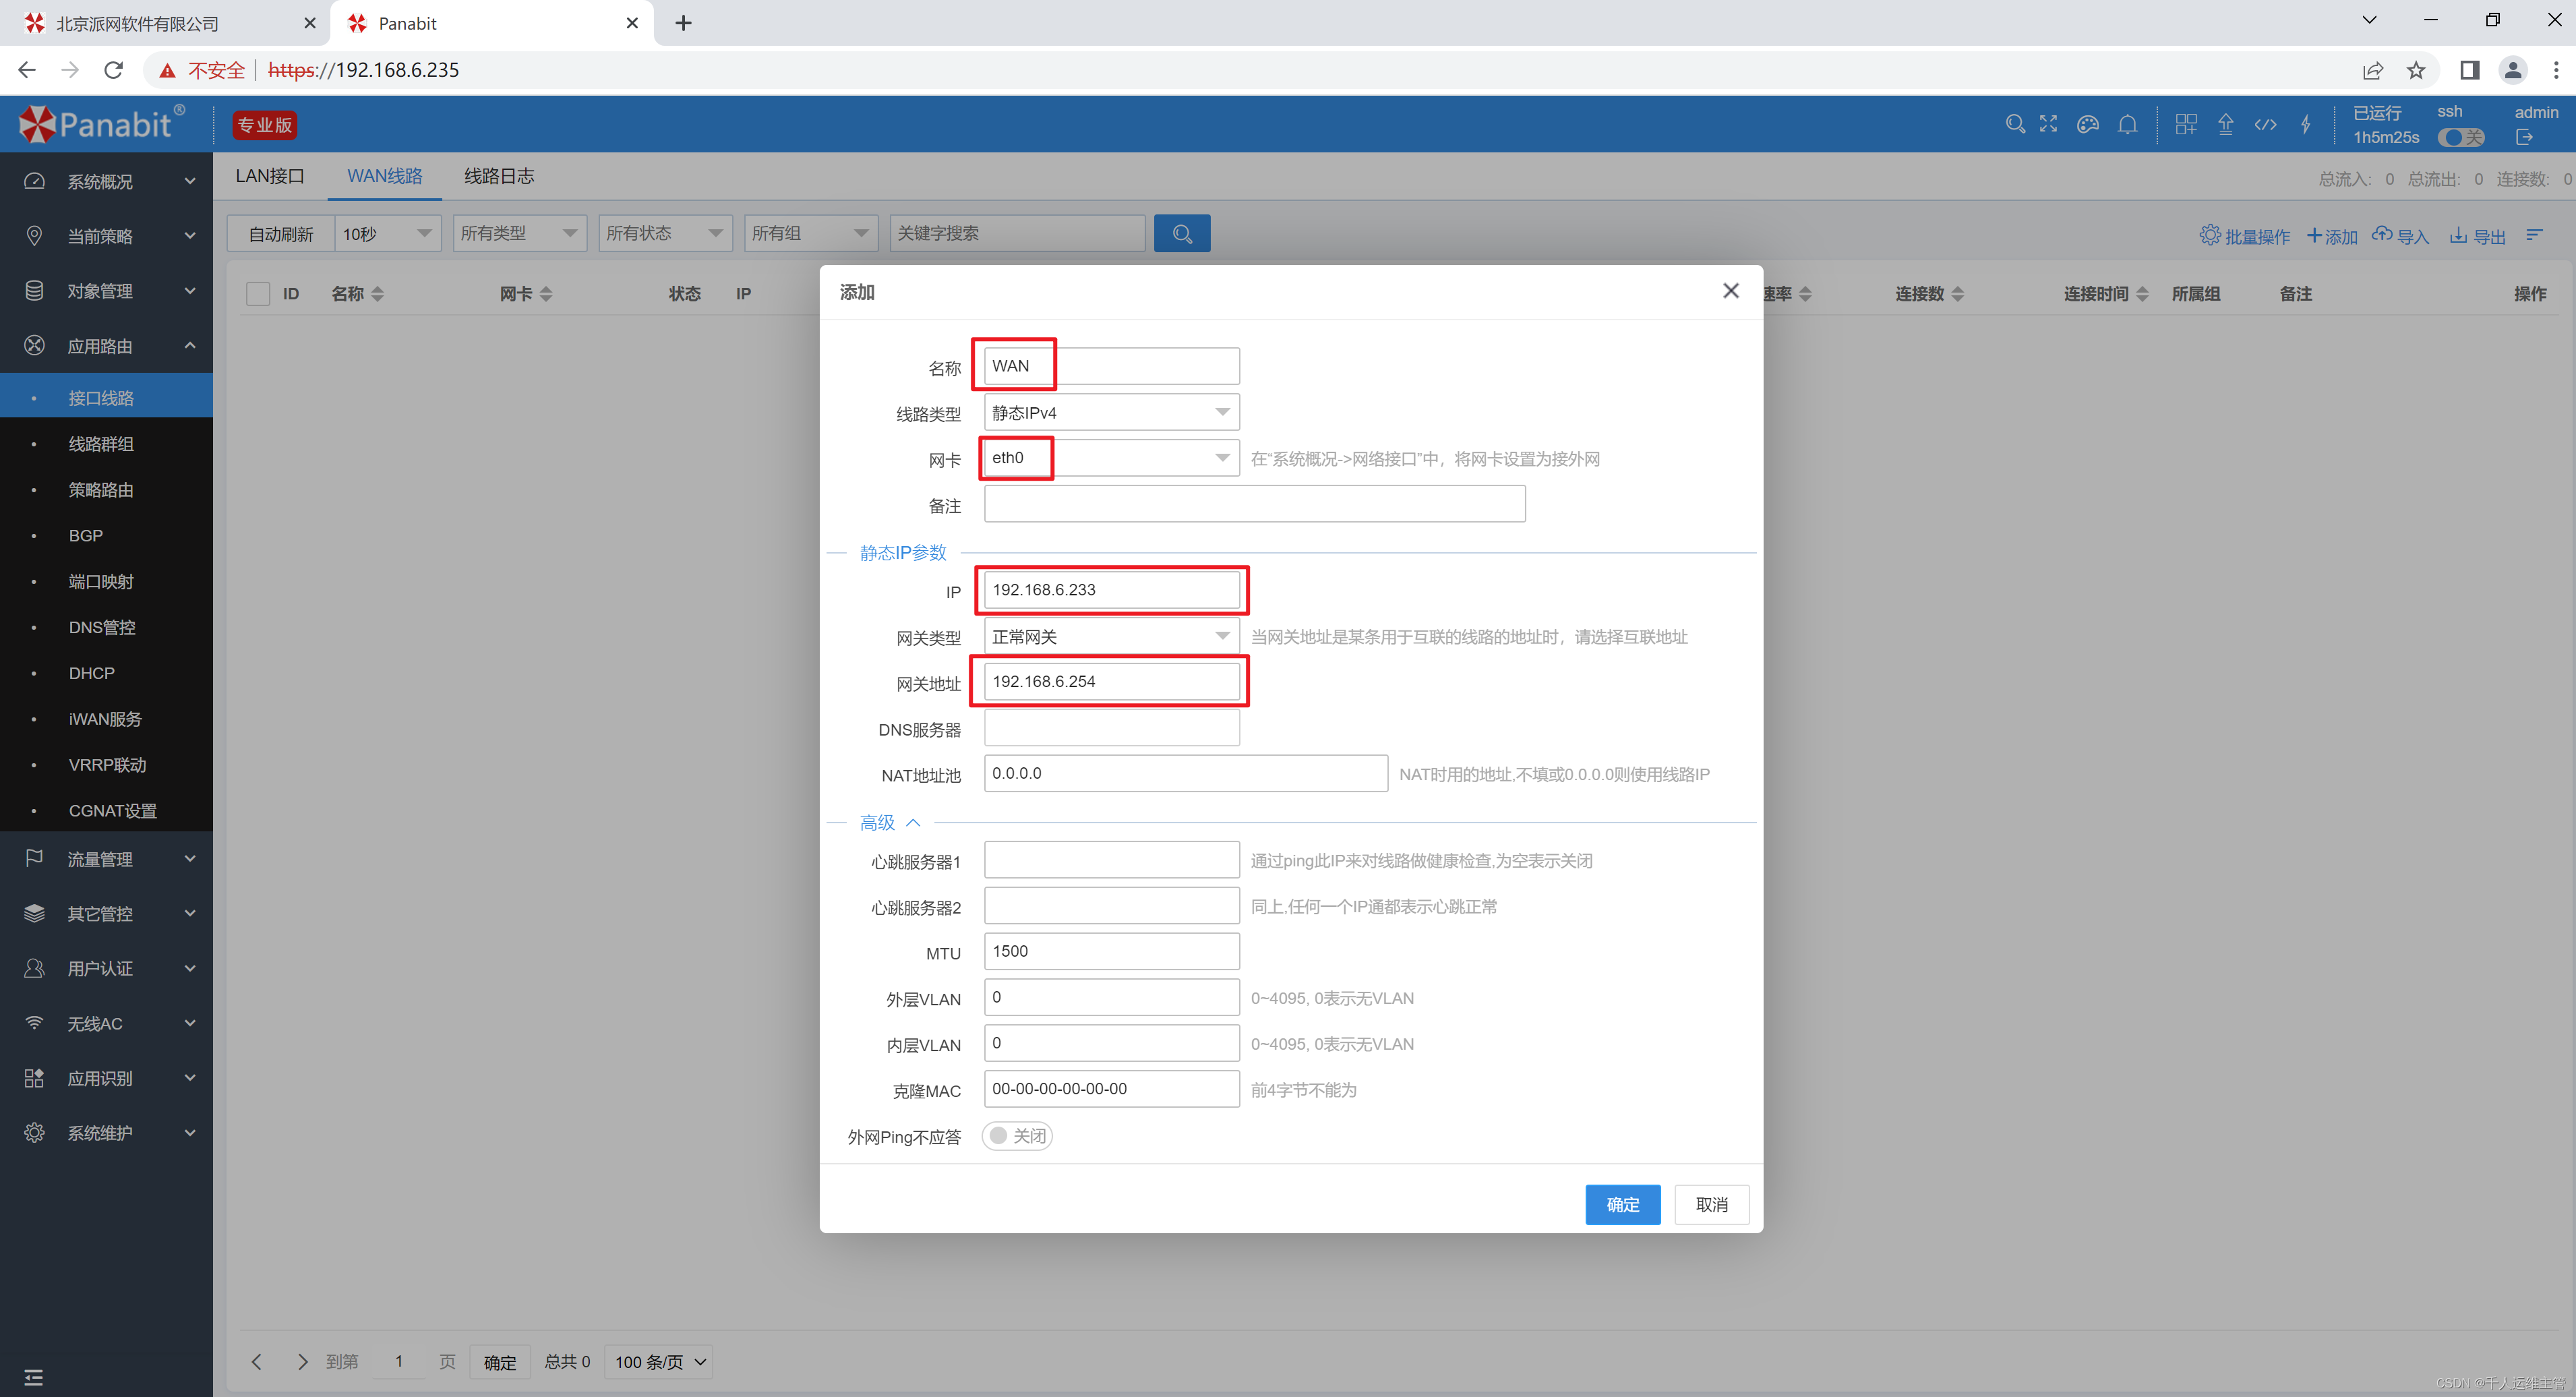This screenshot has height=1397, width=2576.
Task: Open 所有类型 filter dropdown
Action: [x=520, y=233]
